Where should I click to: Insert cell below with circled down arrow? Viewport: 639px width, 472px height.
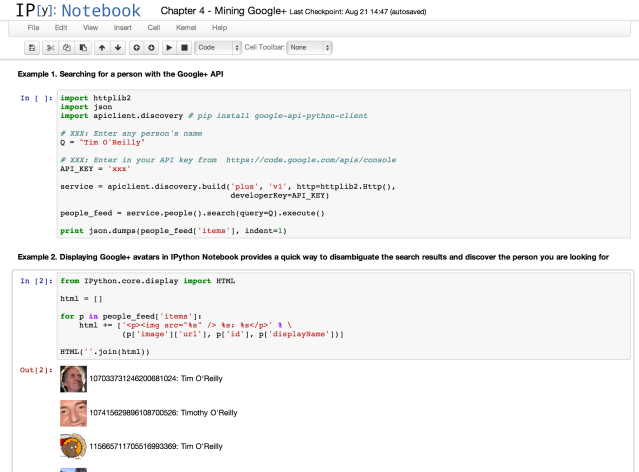coord(151,48)
